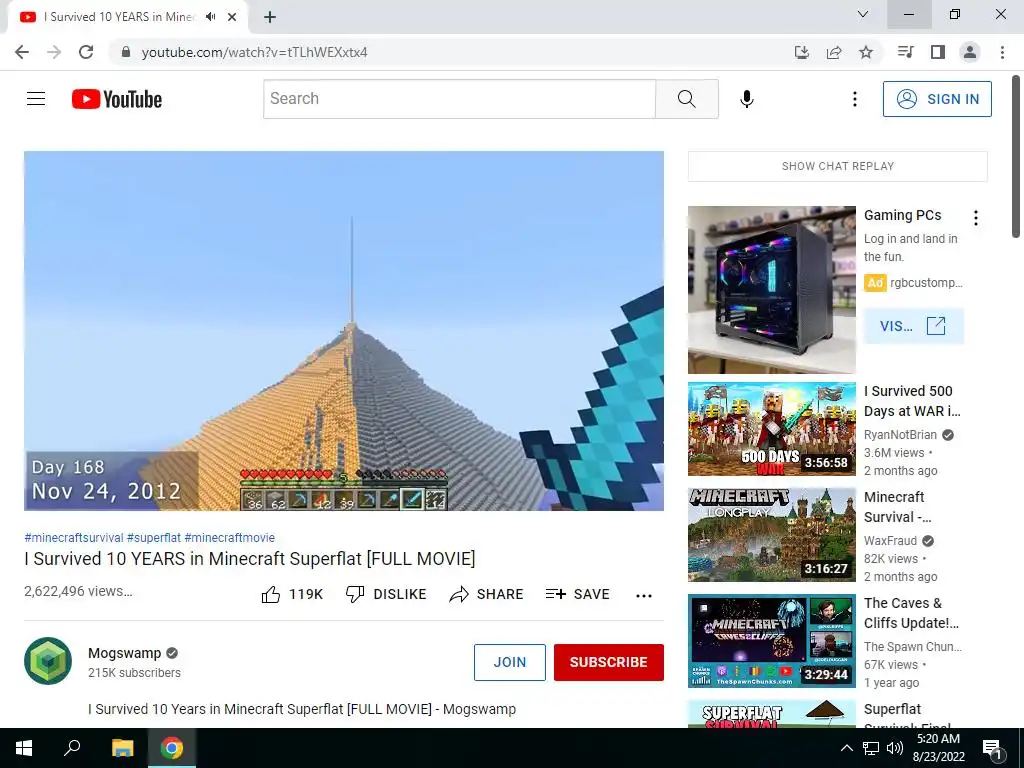View site info via lock icon

[x=126, y=52]
